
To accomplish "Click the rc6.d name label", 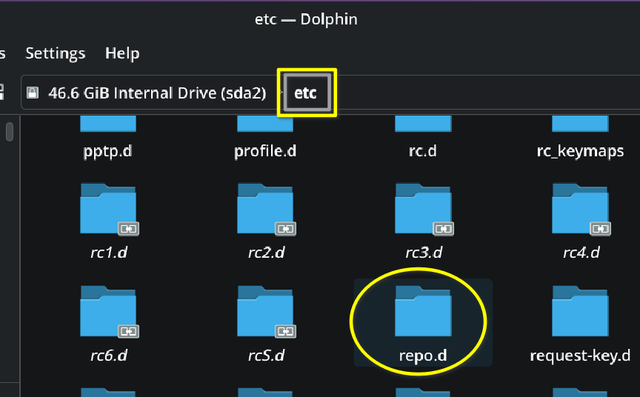I will (109, 356).
